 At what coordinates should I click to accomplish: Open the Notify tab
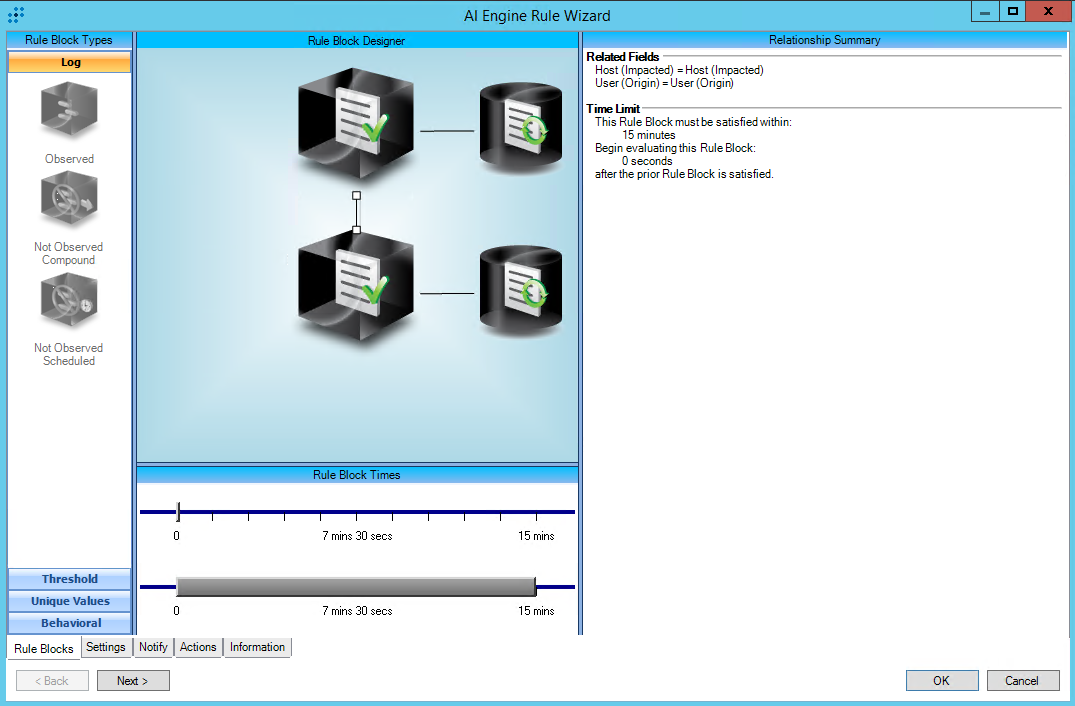point(153,647)
